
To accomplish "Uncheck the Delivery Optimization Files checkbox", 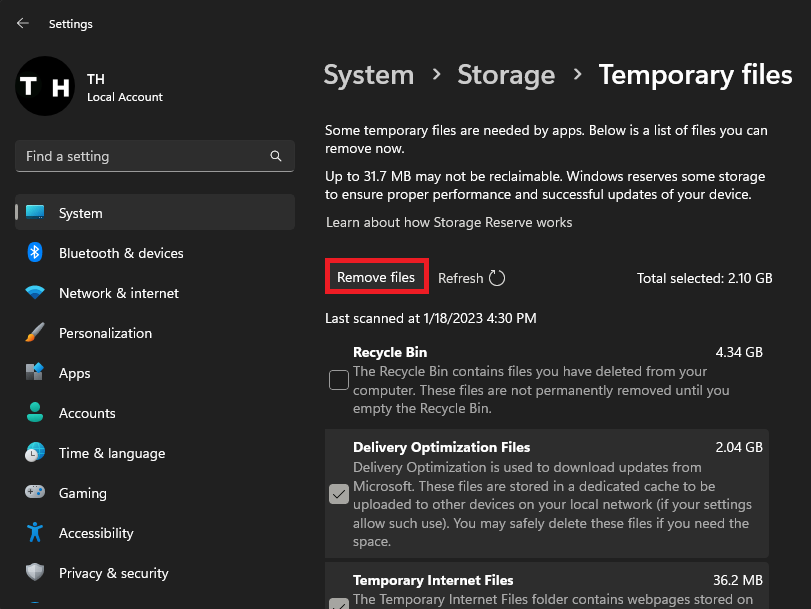I will tap(339, 494).
